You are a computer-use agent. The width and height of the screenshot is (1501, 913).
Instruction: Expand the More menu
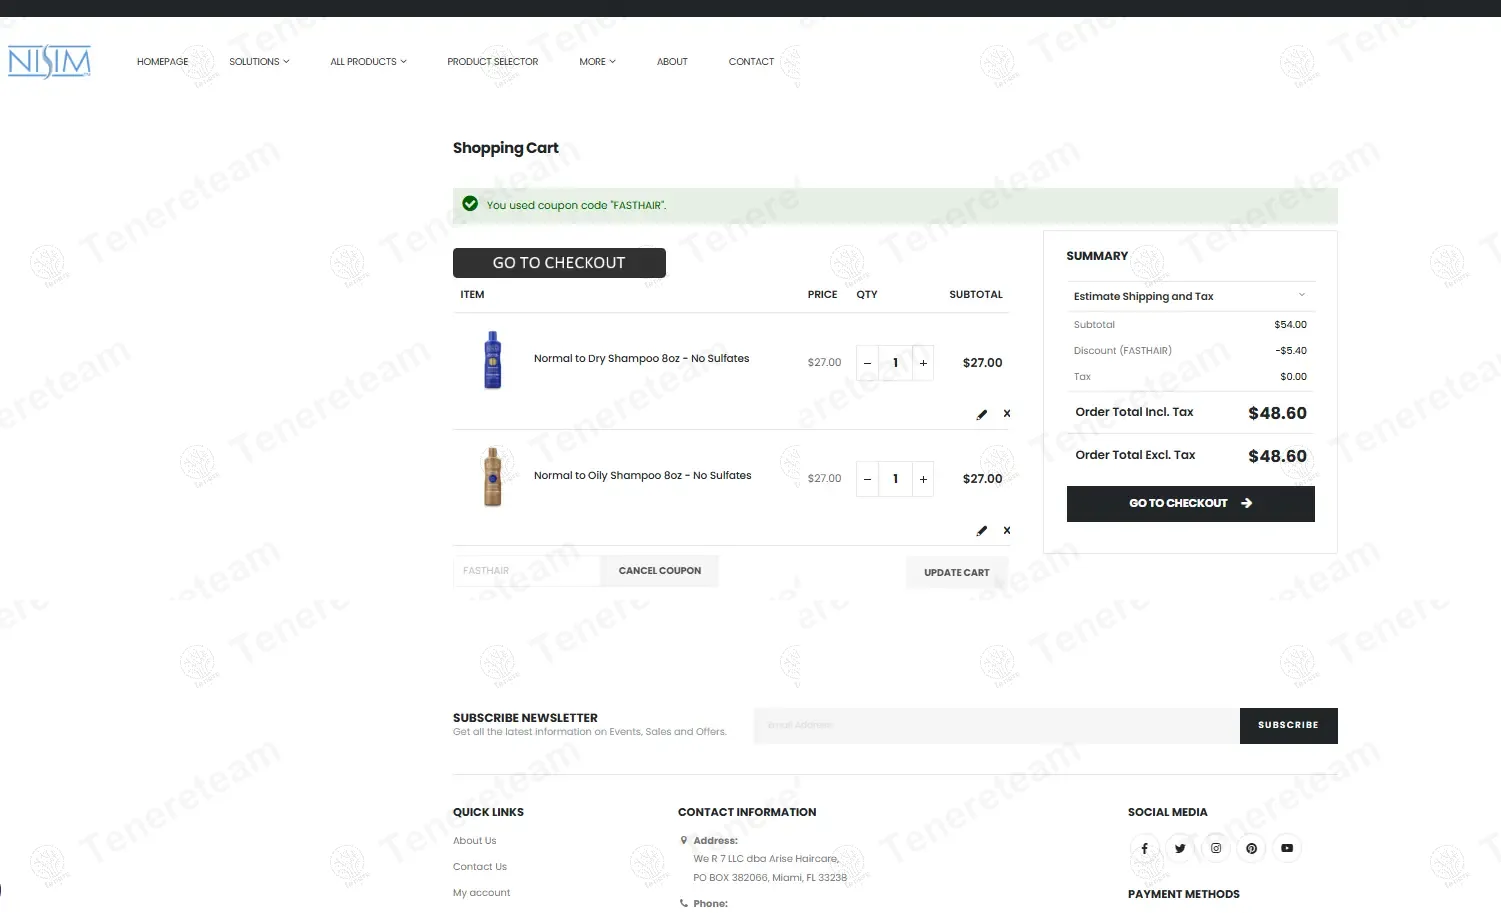click(x=597, y=62)
